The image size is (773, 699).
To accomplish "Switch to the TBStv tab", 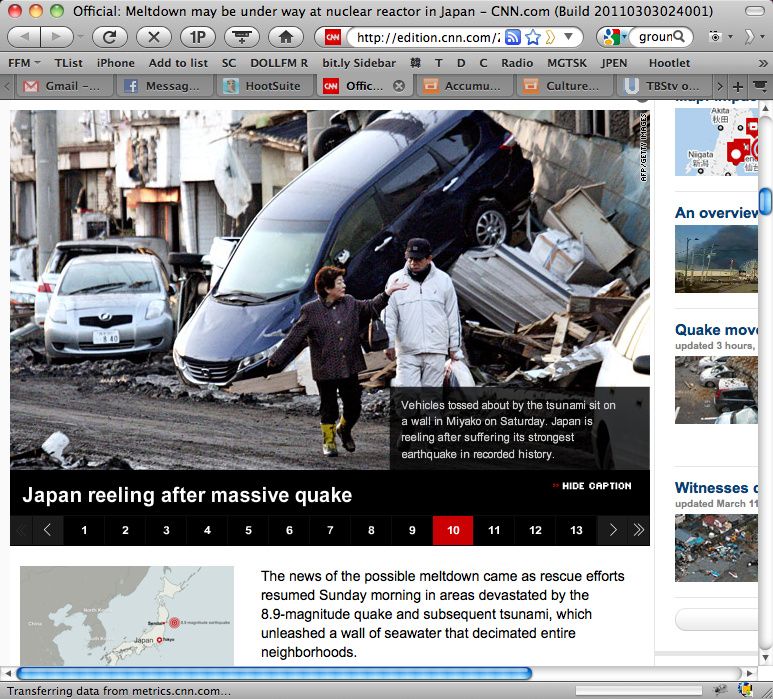I will click(664, 86).
